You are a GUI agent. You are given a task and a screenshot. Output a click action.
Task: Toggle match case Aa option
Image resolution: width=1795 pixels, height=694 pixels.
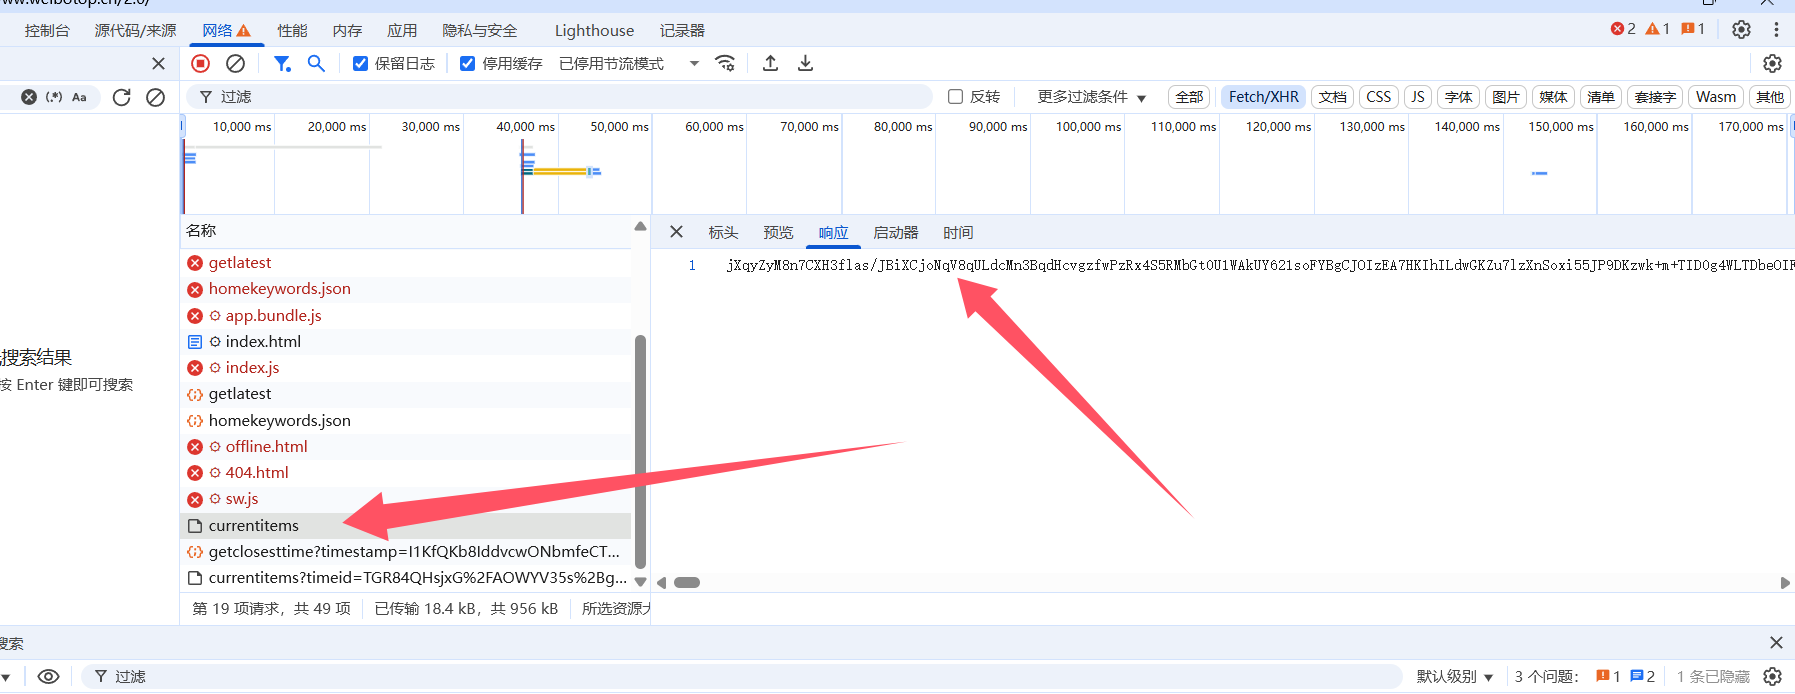pyautogui.click(x=79, y=97)
